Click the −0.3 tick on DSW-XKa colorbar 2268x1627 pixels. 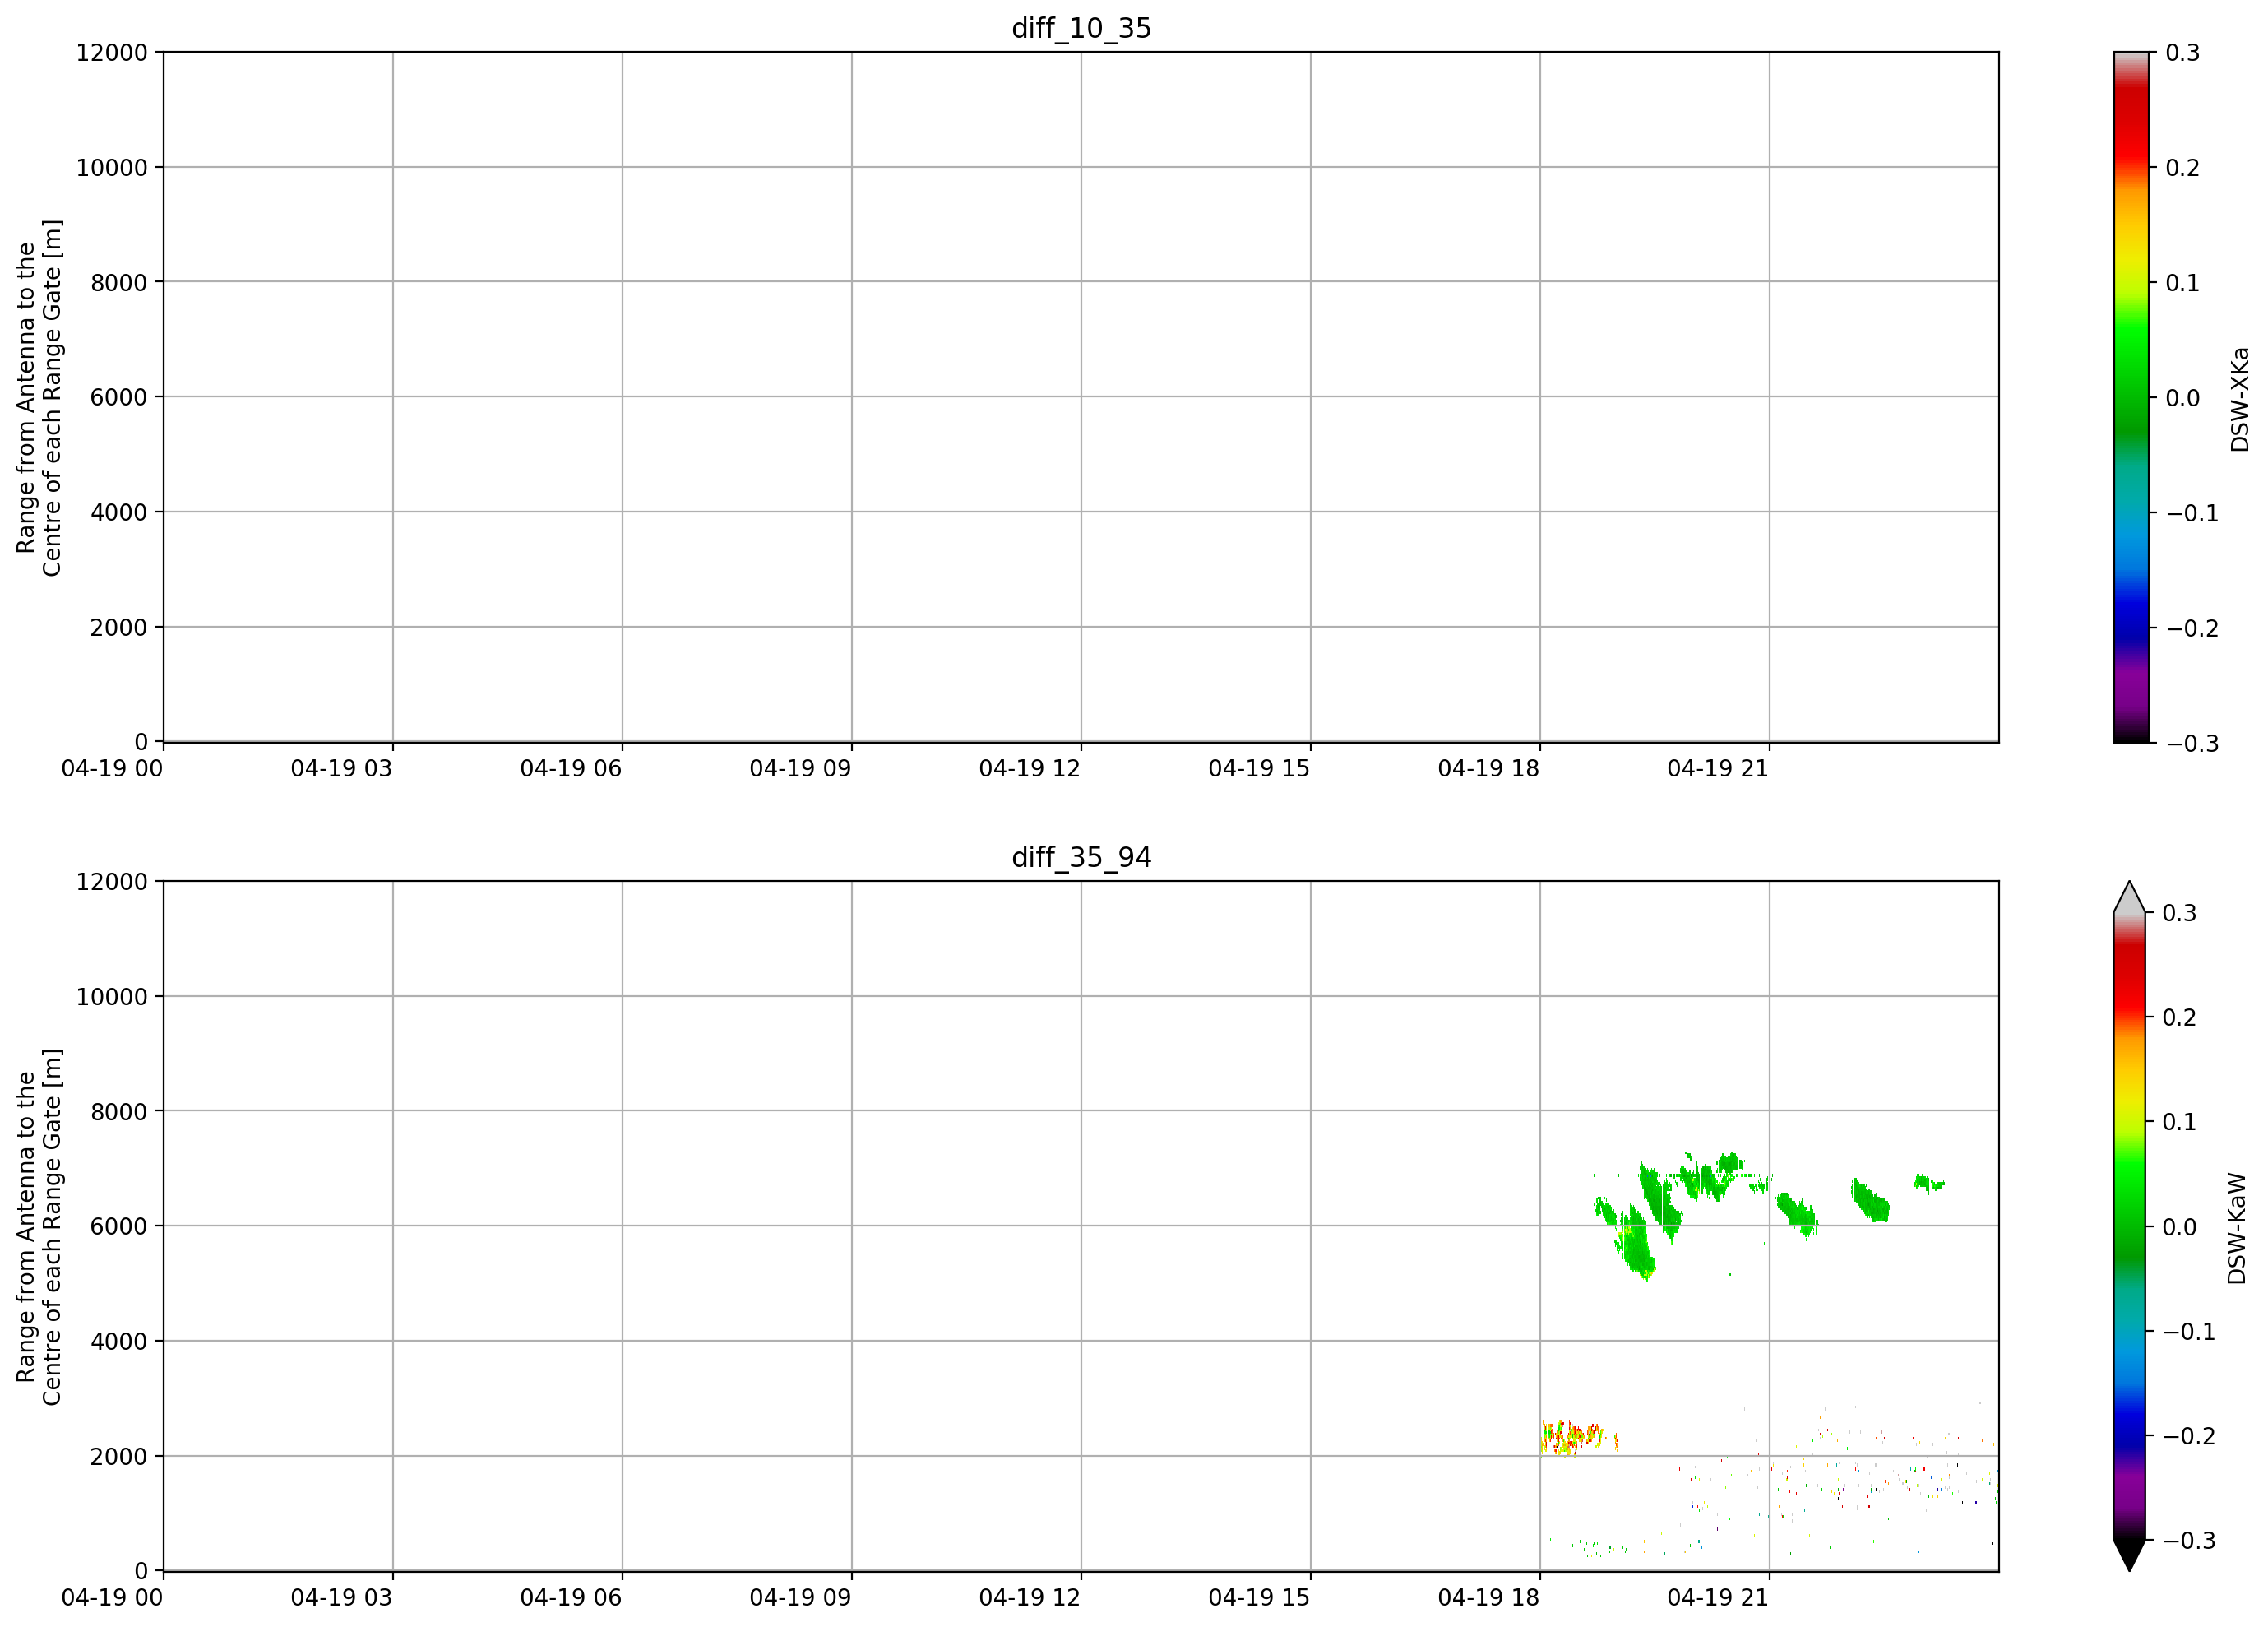pos(2192,744)
